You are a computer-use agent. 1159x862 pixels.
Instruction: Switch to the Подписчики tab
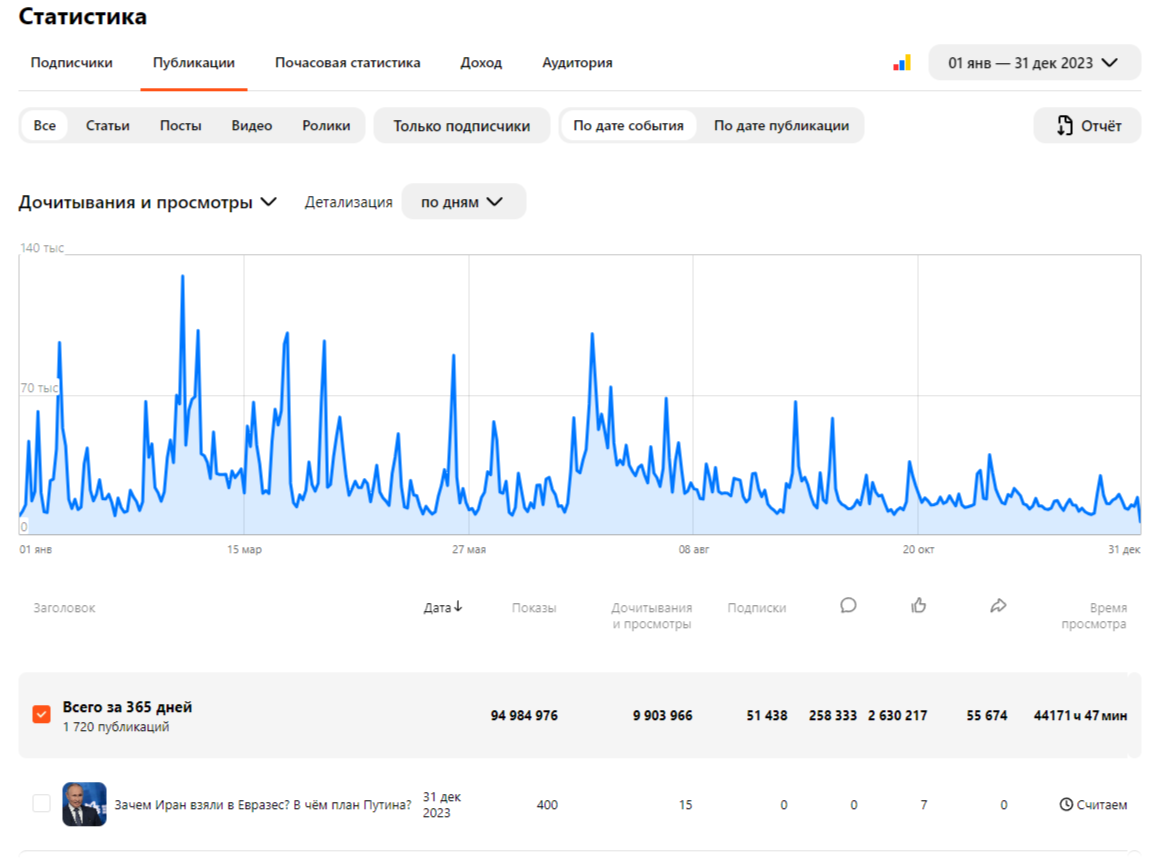pyautogui.click(x=72, y=63)
